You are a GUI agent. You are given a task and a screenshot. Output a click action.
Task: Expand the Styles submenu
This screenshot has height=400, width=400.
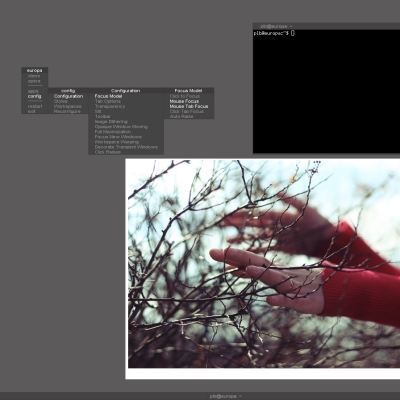tap(68, 101)
